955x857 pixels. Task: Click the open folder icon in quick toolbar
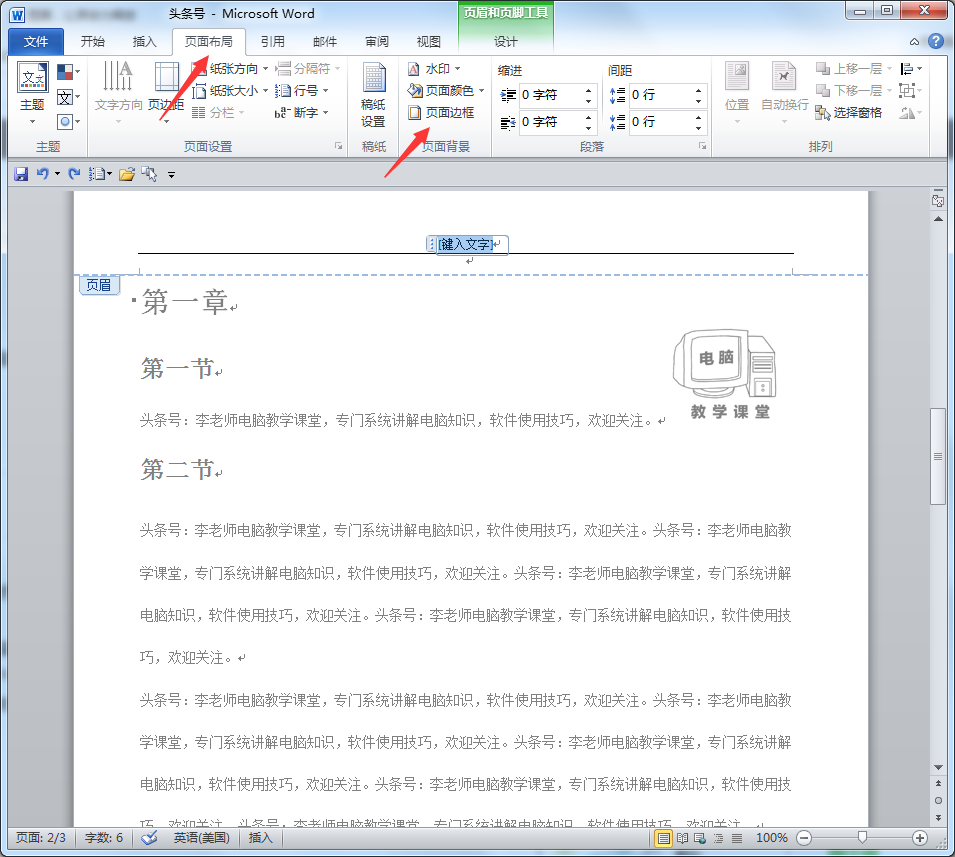[127, 174]
